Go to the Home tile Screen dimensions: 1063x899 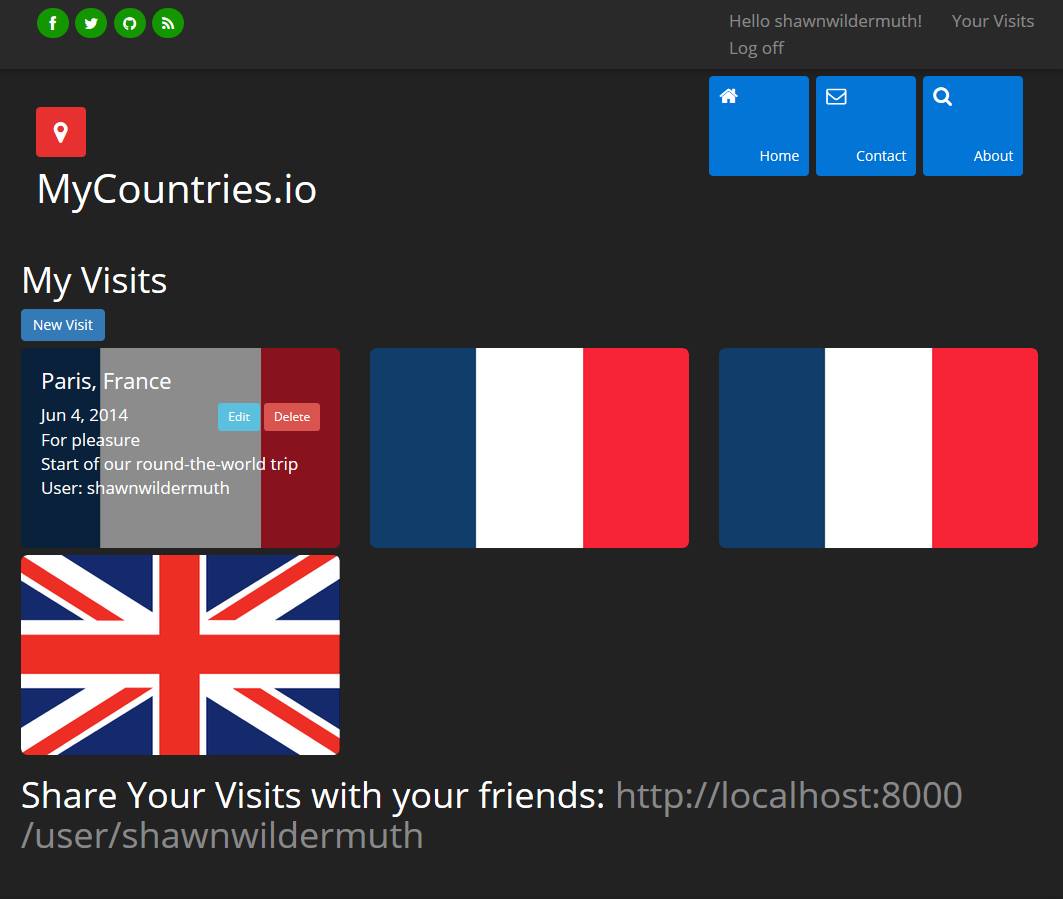pyautogui.click(x=759, y=125)
